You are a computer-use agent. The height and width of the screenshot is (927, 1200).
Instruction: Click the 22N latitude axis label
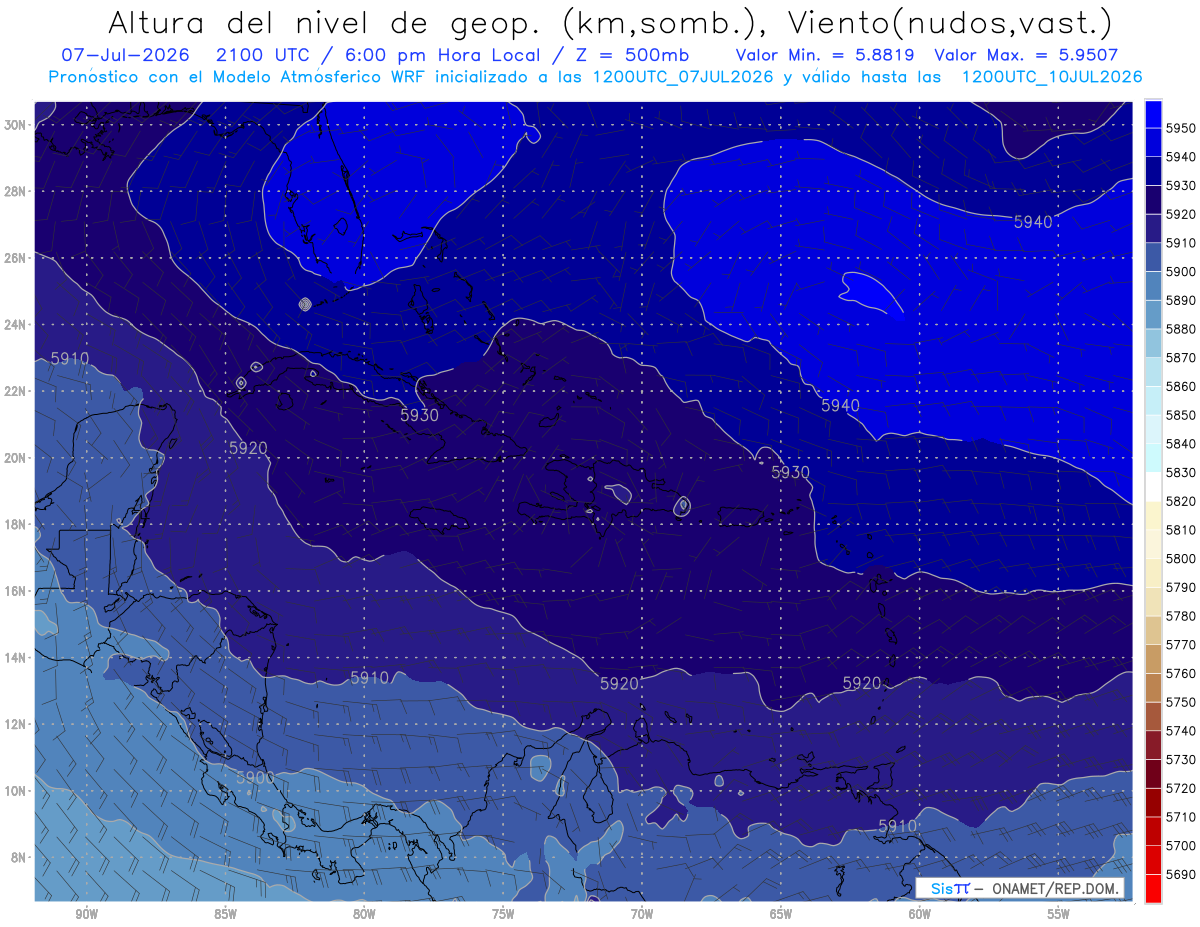[x=15, y=391]
